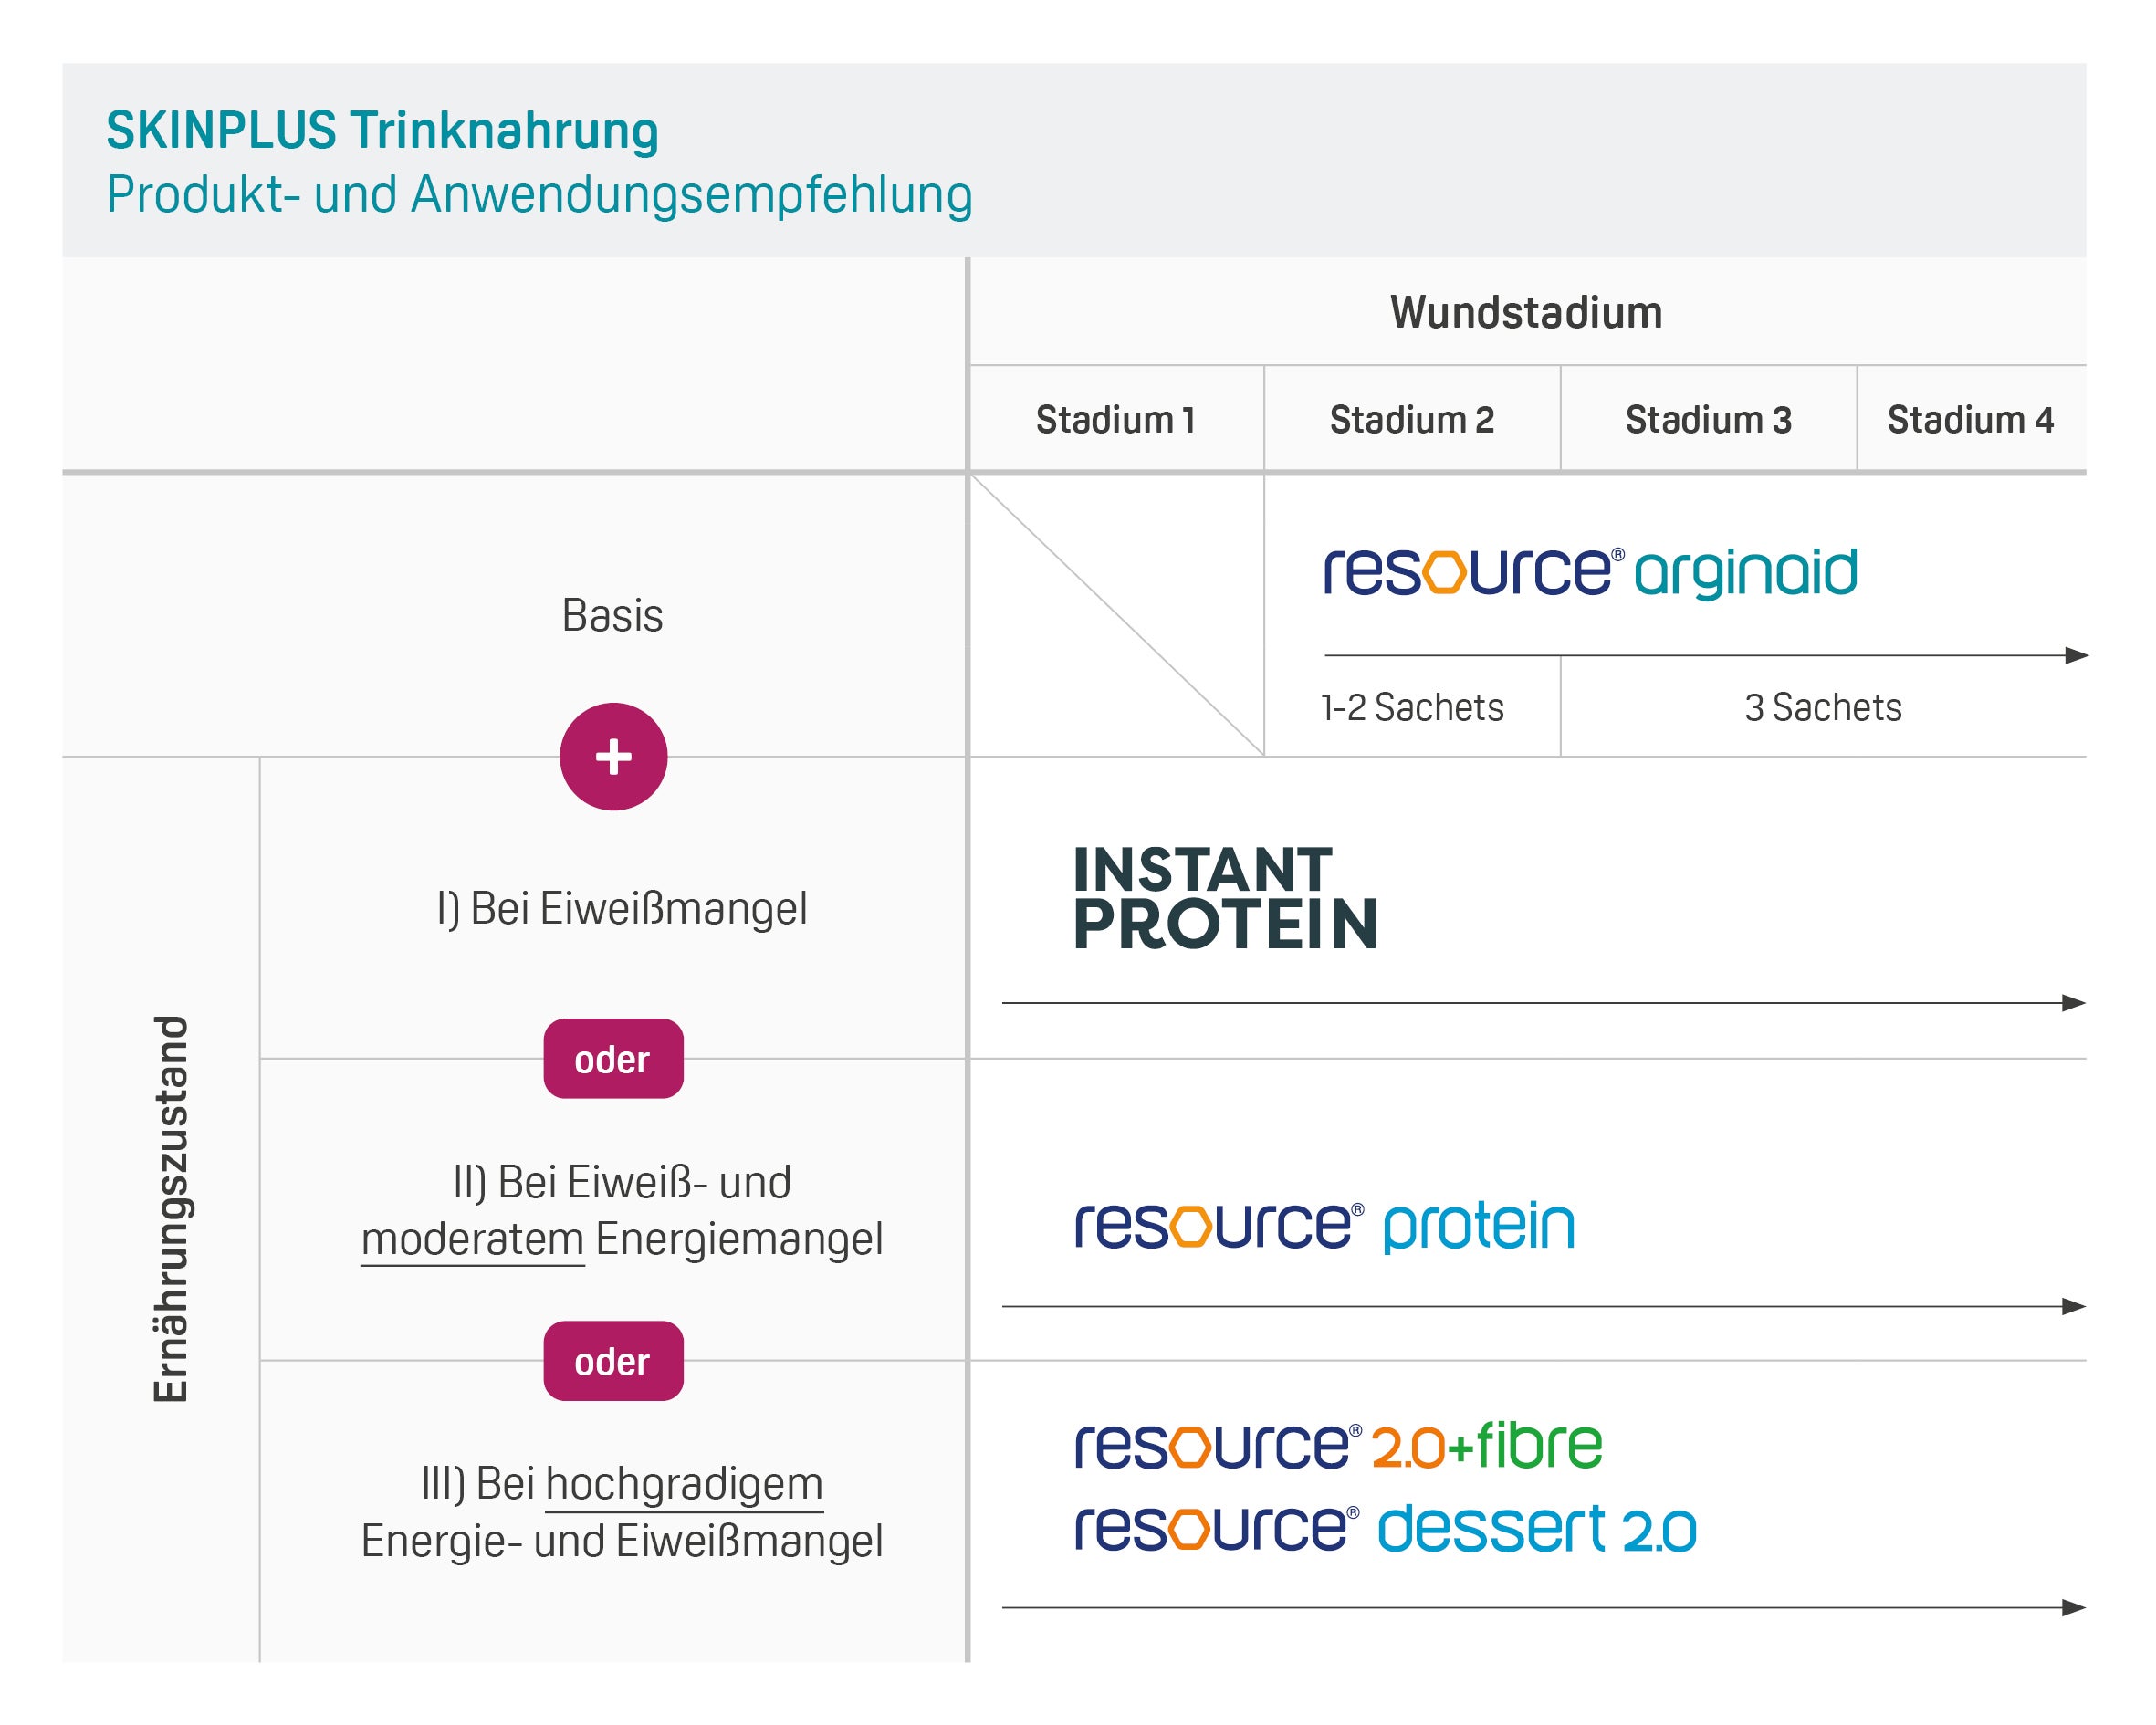Click the first oder badge below Eiweißmangel
Image resolution: width=2156 pixels, height=1725 pixels.
(x=613, y=1059)
